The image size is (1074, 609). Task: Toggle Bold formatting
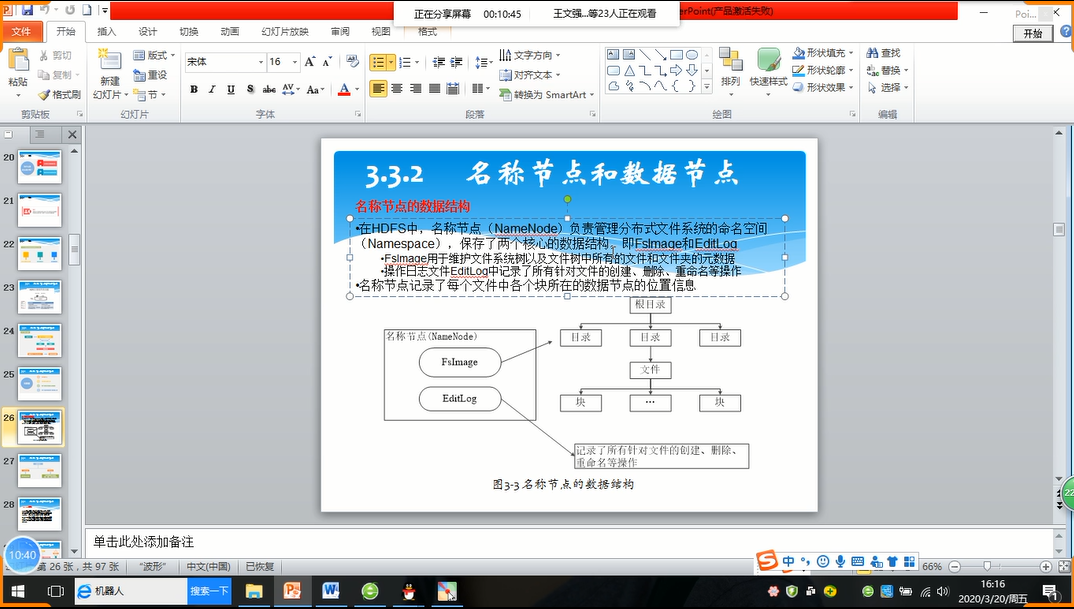pyautogui.click(x=194, y=89)
